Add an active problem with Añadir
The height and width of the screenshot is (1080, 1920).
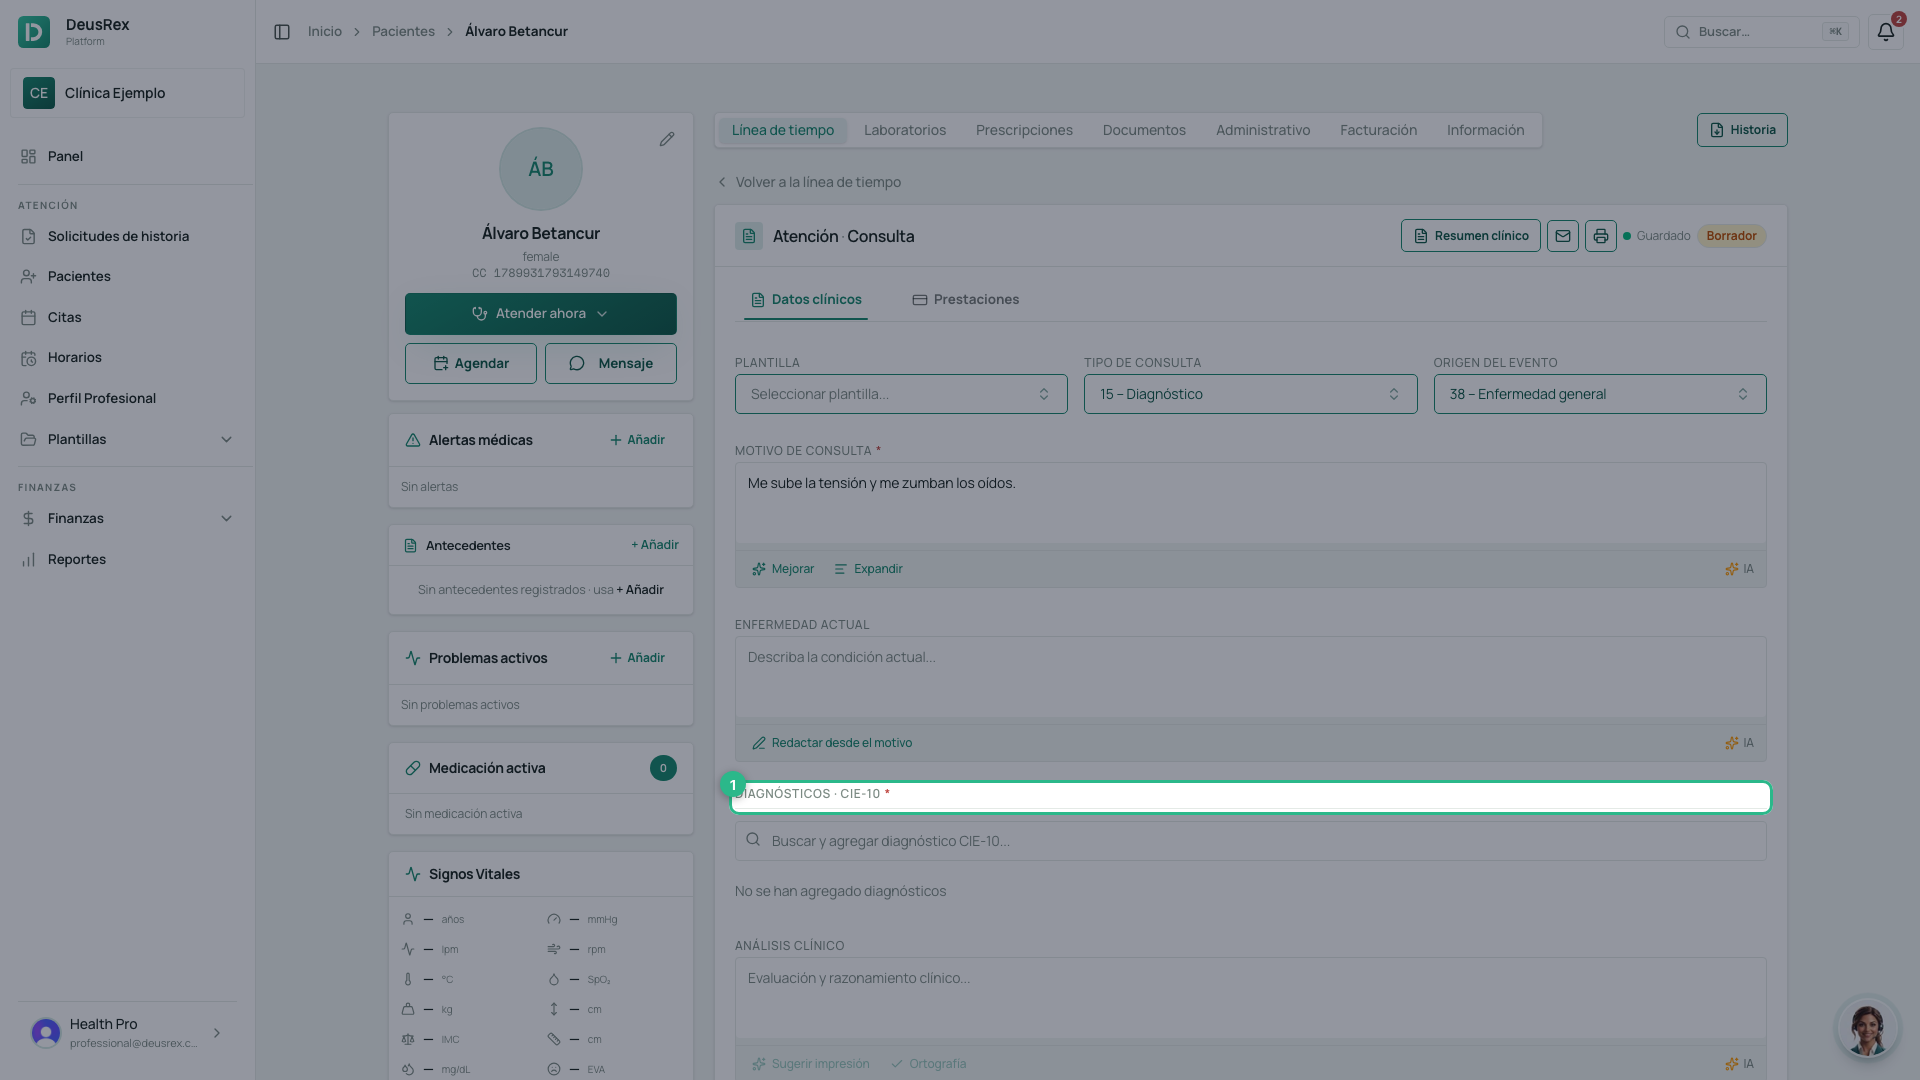click(637, 658)
